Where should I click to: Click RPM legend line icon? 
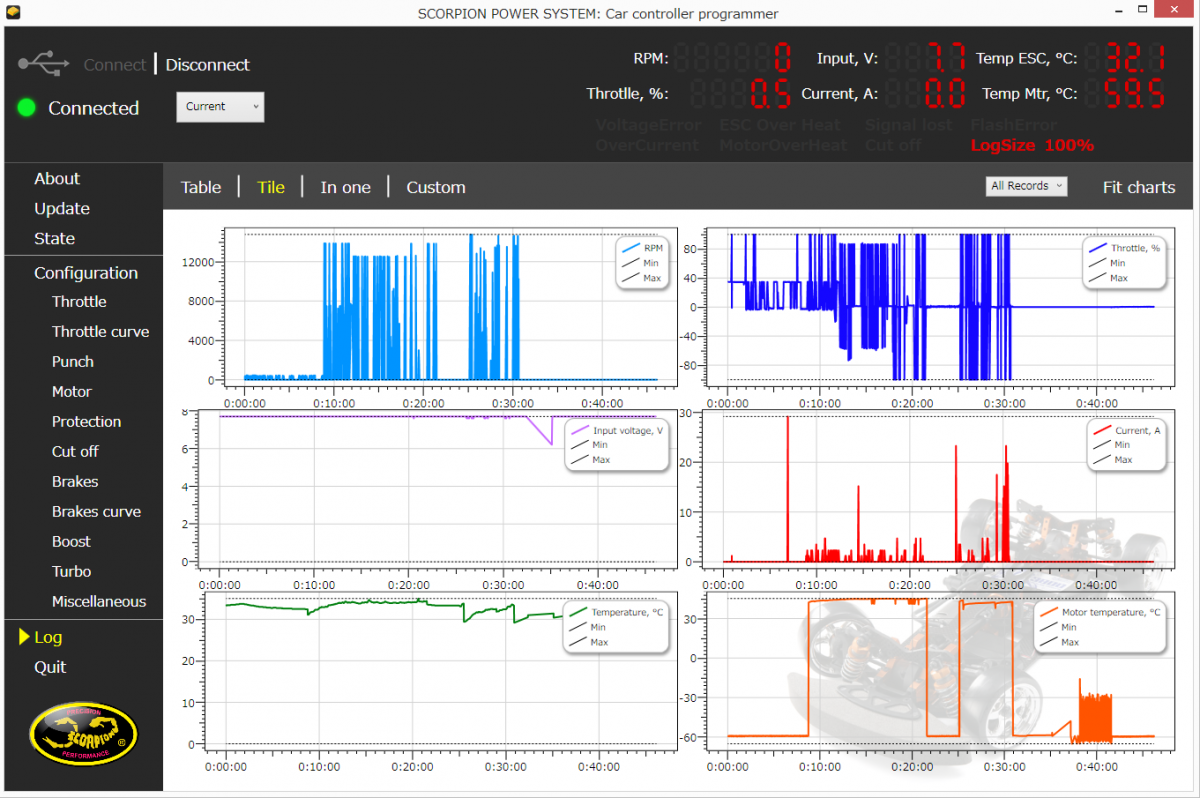pyautogui.click(x=631, y=248)
